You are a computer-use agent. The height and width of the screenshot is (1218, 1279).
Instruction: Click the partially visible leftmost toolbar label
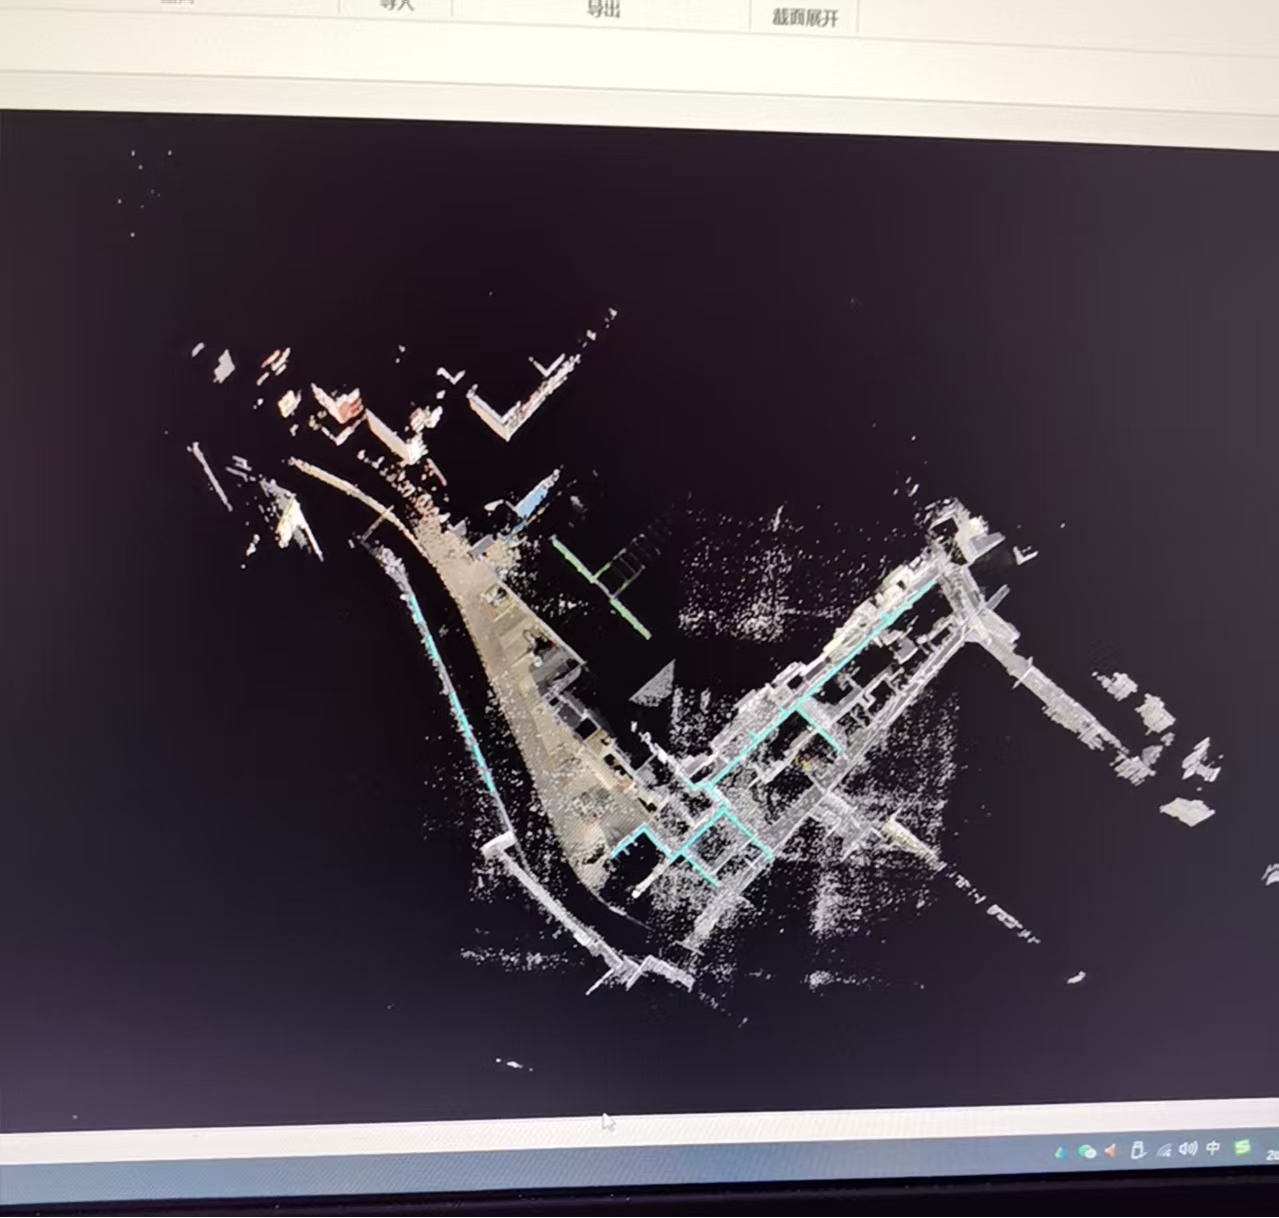[x=178, y=4]
